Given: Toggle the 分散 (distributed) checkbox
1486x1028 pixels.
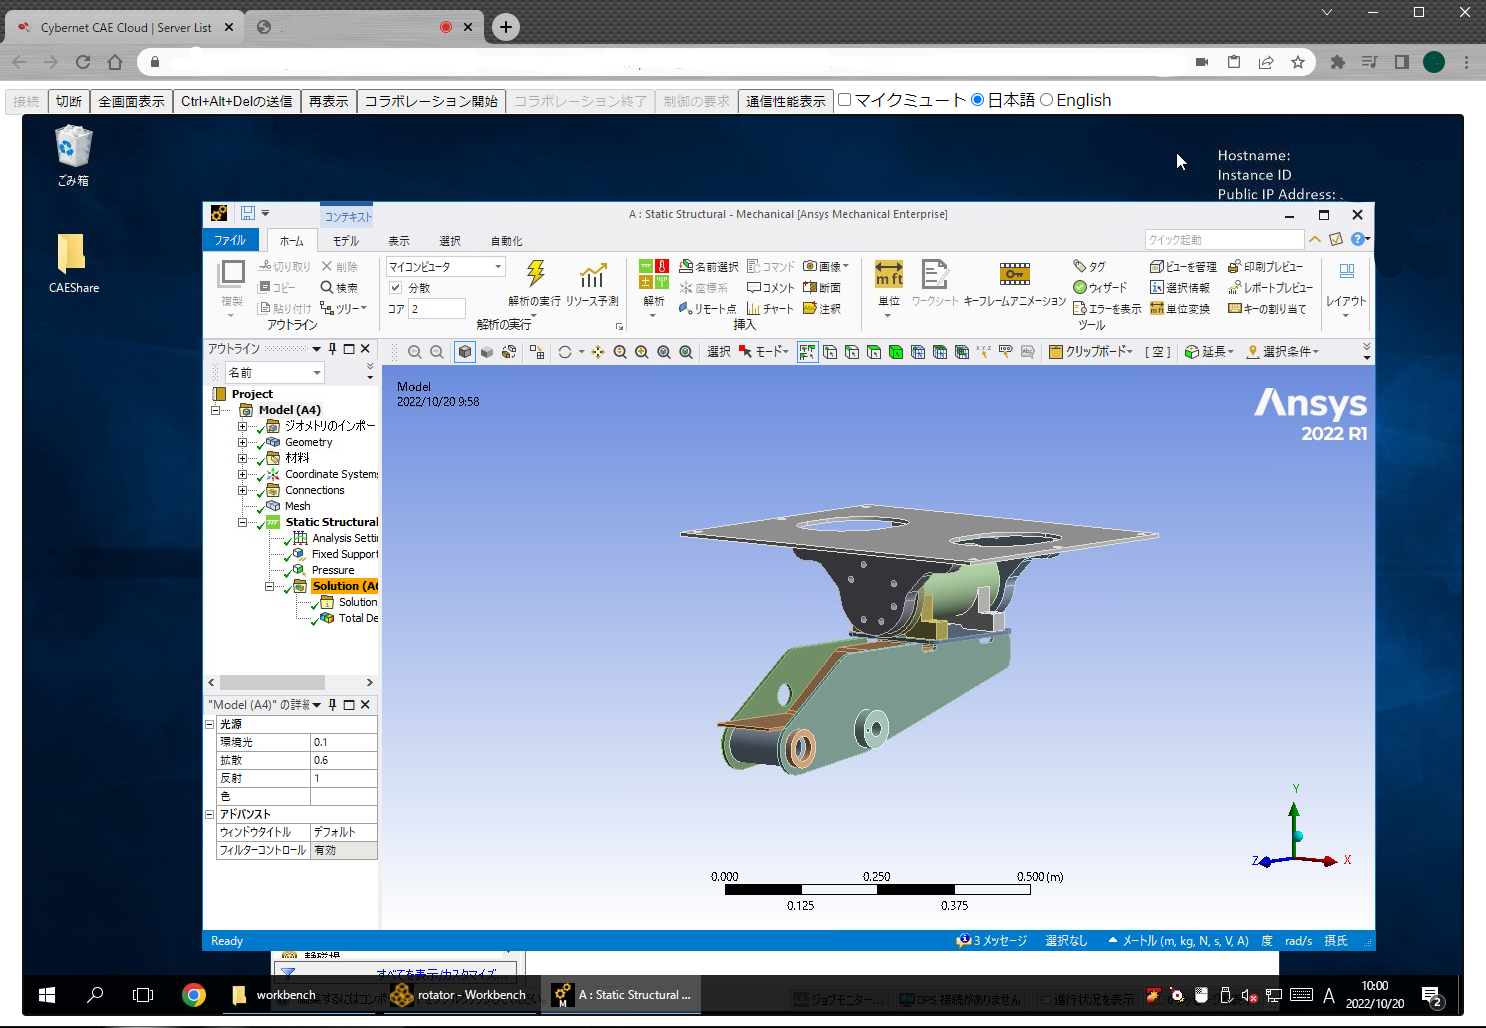Looking at the screenshot, I should (x=396, y=288).
